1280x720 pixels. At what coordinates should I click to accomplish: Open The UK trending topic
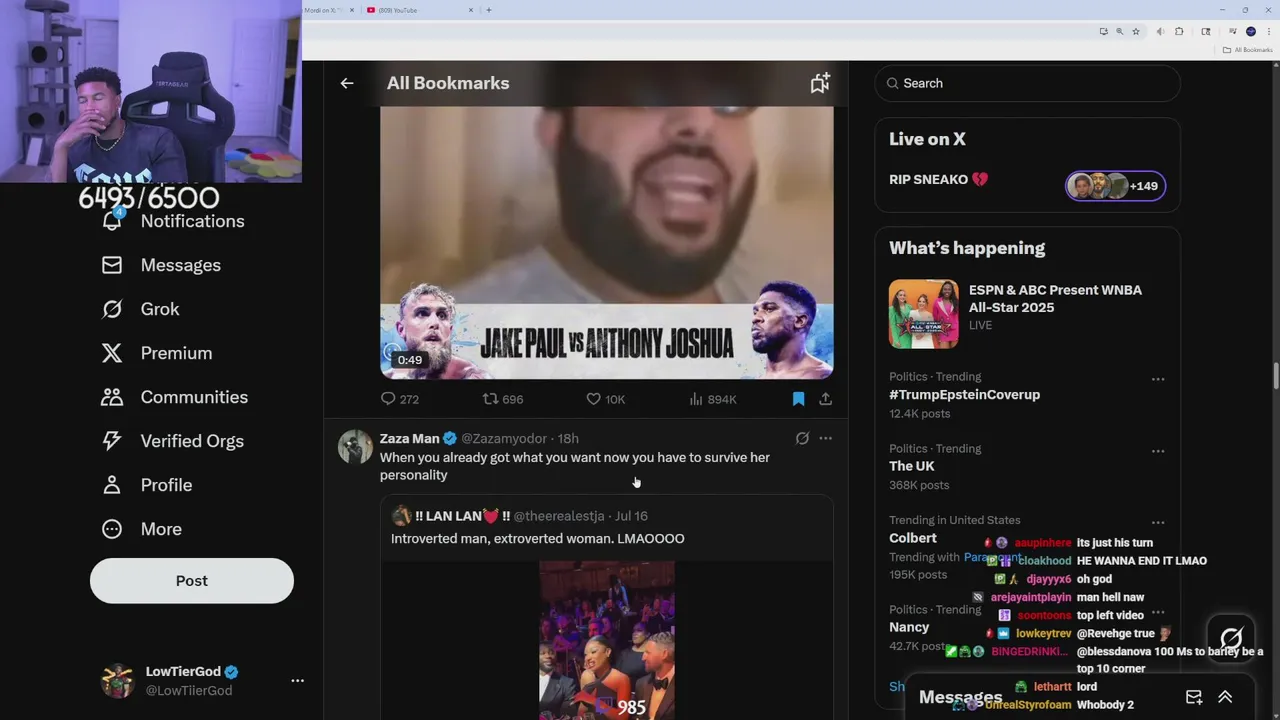coord(912,466)
